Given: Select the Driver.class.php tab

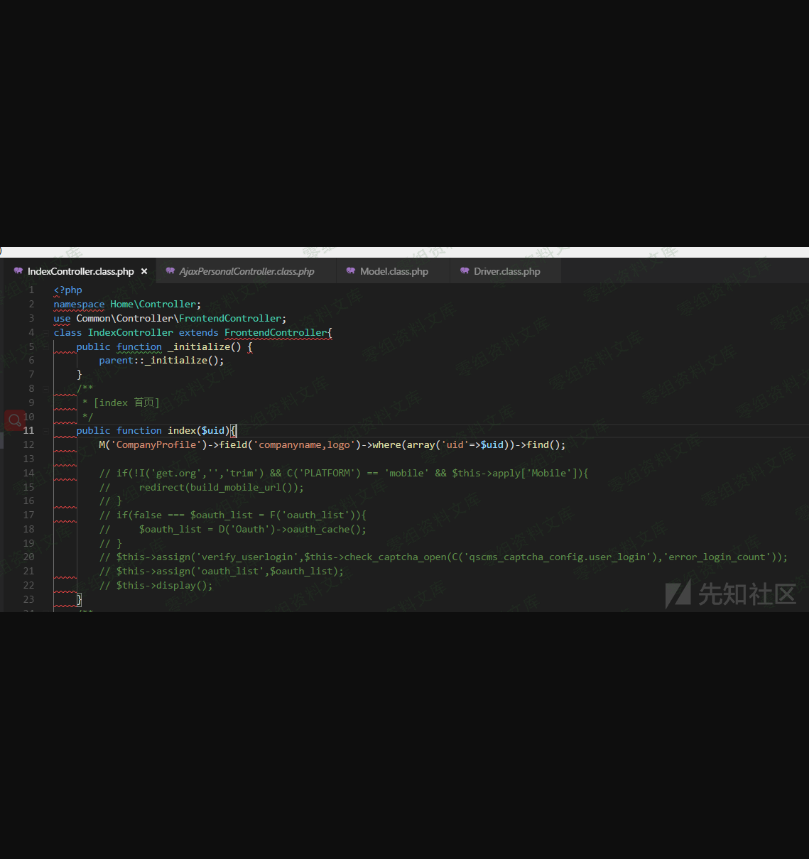Looking at the screenshot, I should point(507,271).
